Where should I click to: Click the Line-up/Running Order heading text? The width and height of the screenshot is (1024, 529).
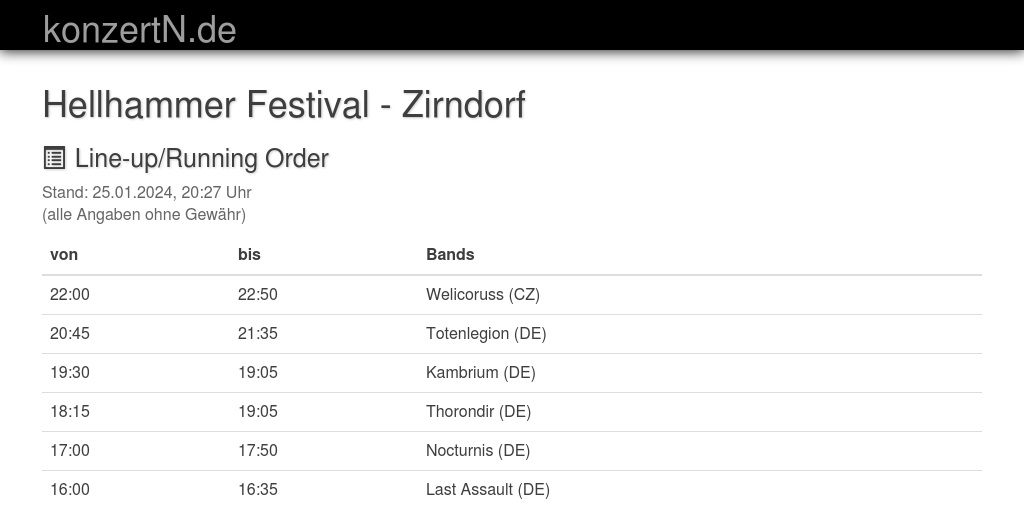coord(201,158)
